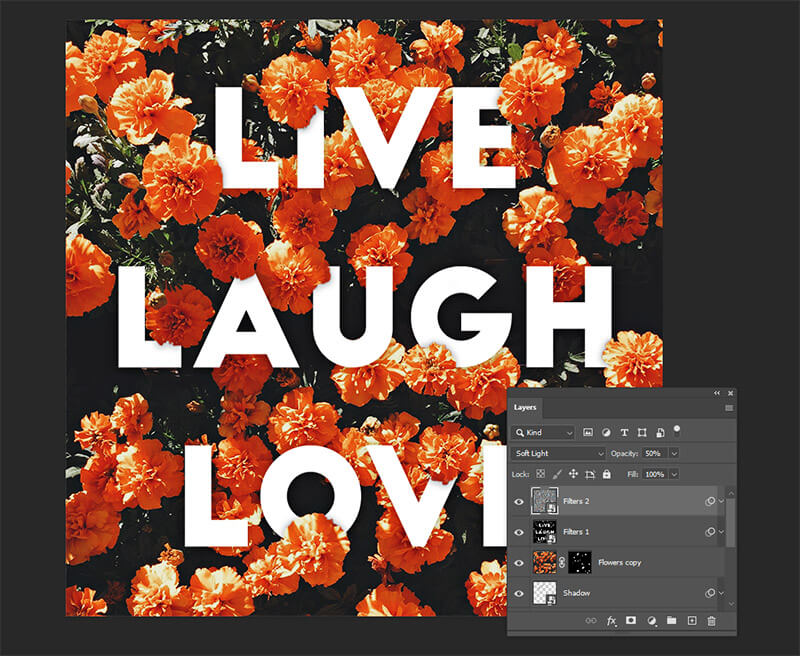Click lock image pixels brush icon

click(556, 473)
